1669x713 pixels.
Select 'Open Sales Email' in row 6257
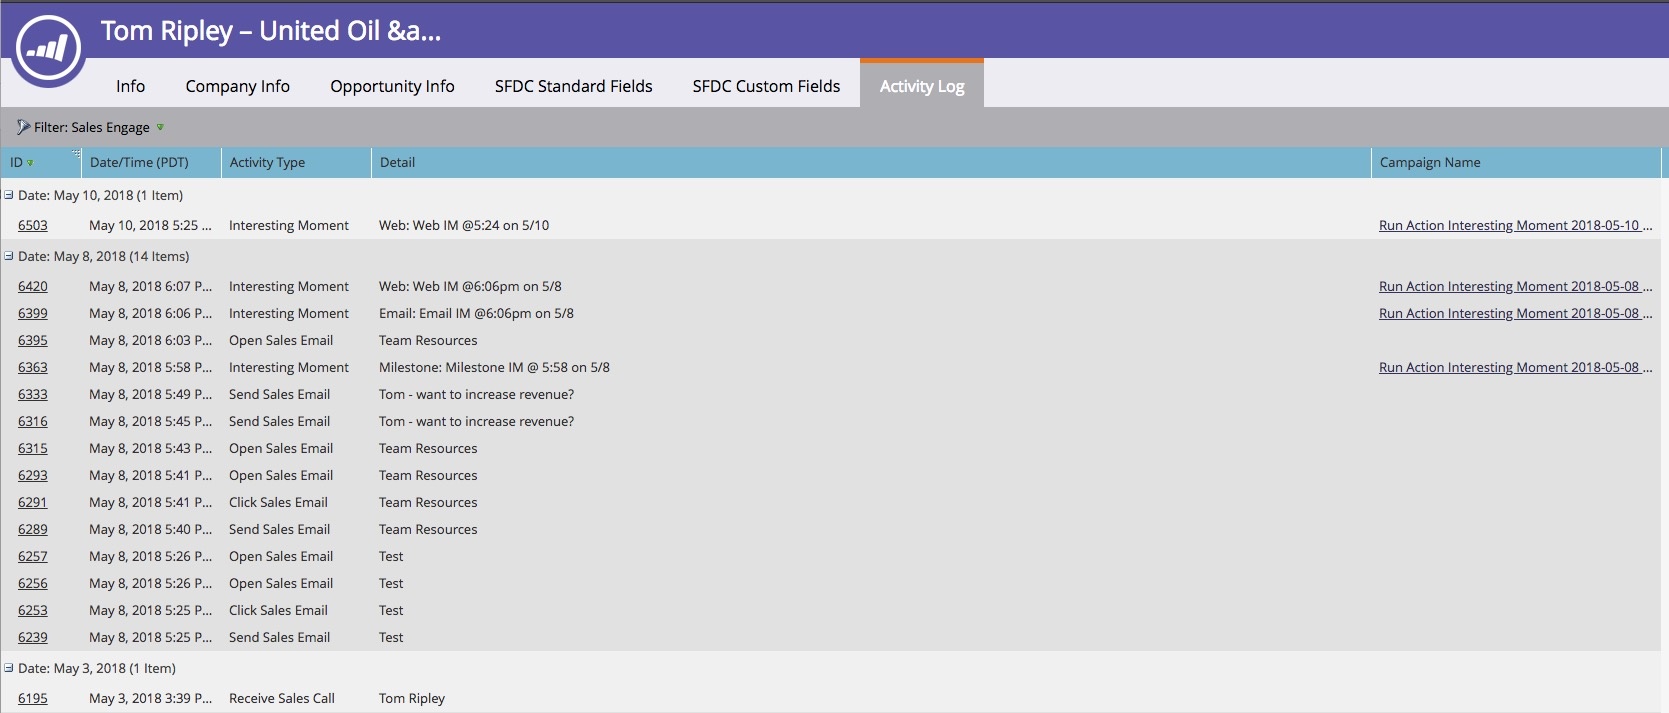(x=281, y=556)
